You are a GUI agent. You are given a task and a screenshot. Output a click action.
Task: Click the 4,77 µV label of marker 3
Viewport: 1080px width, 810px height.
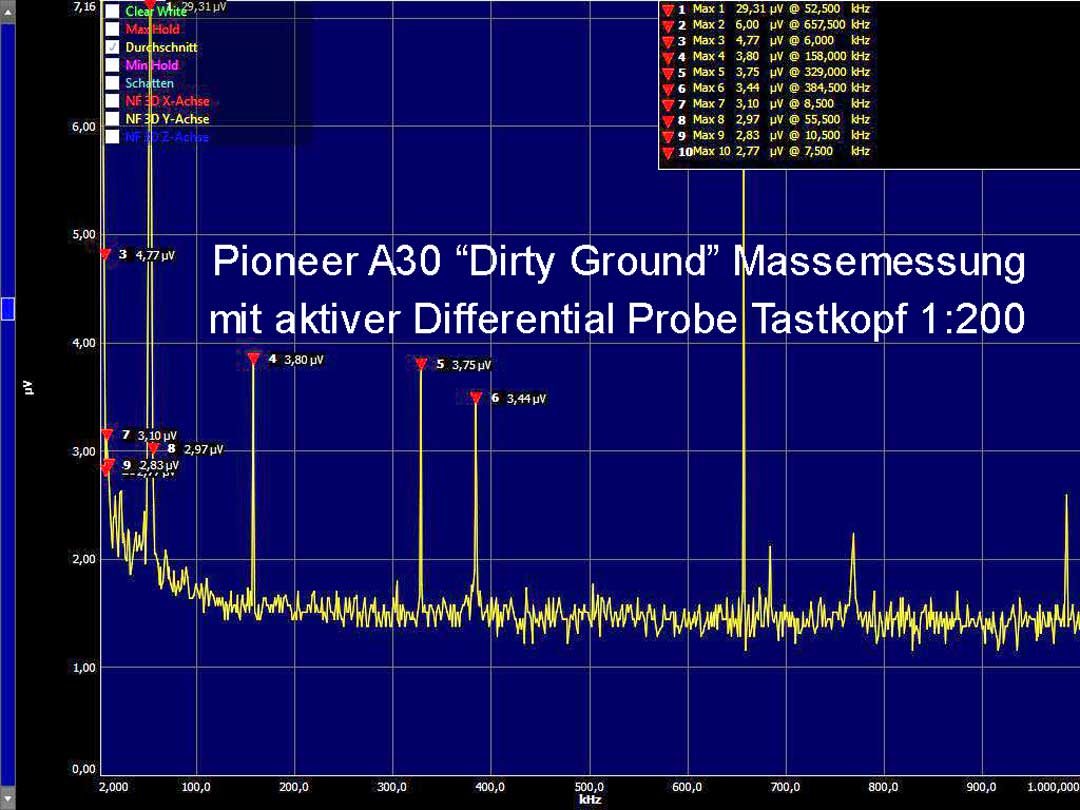click(155, 256)
